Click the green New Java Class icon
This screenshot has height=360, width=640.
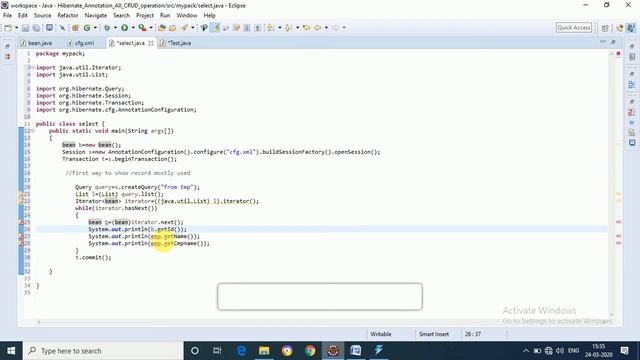(x=87, y=28)
